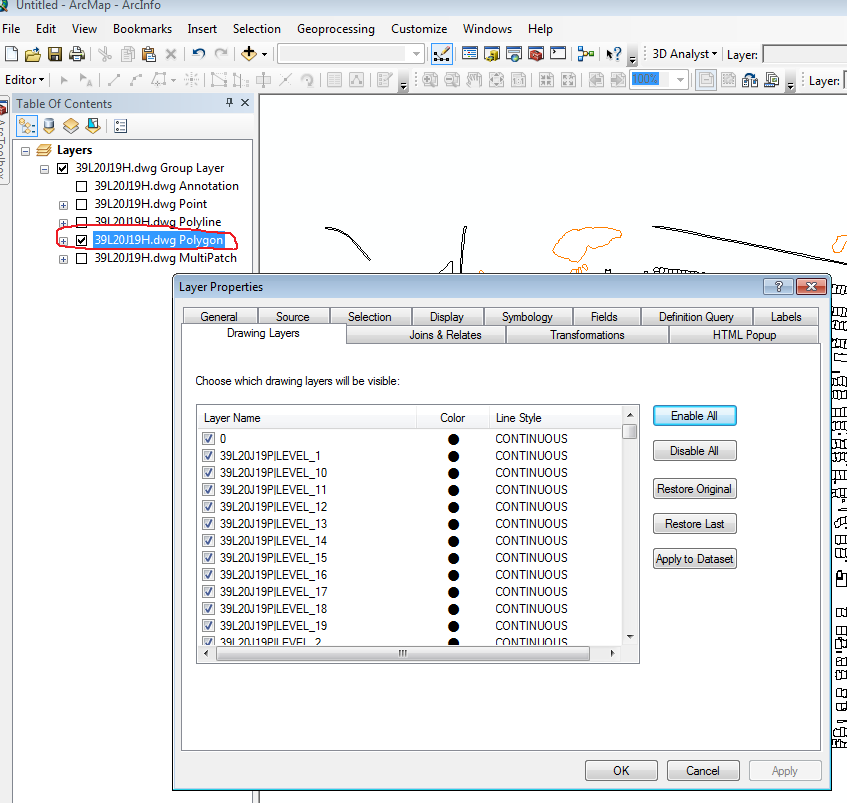Click the Save document icon
Viewport: 847px width, 803px height.
pos(55,54)
